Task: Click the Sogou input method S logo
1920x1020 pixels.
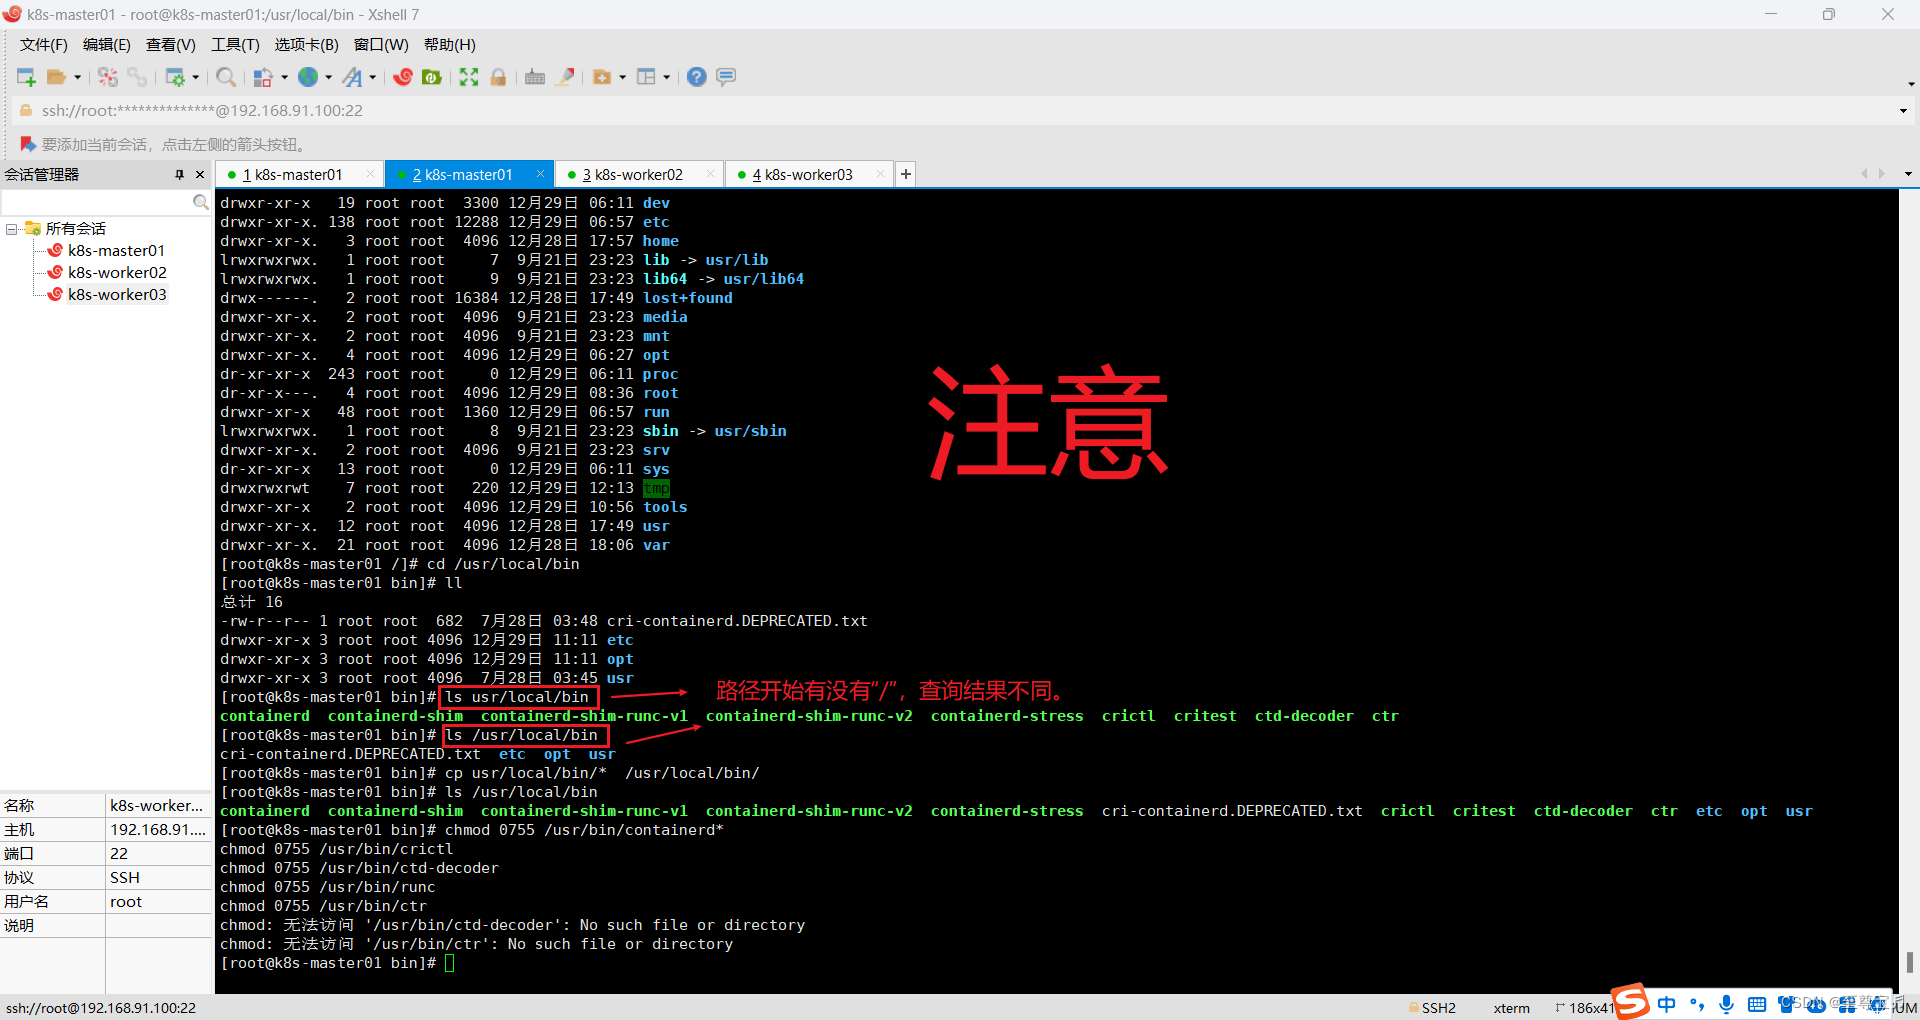Action: [x=1630, y=1001]
